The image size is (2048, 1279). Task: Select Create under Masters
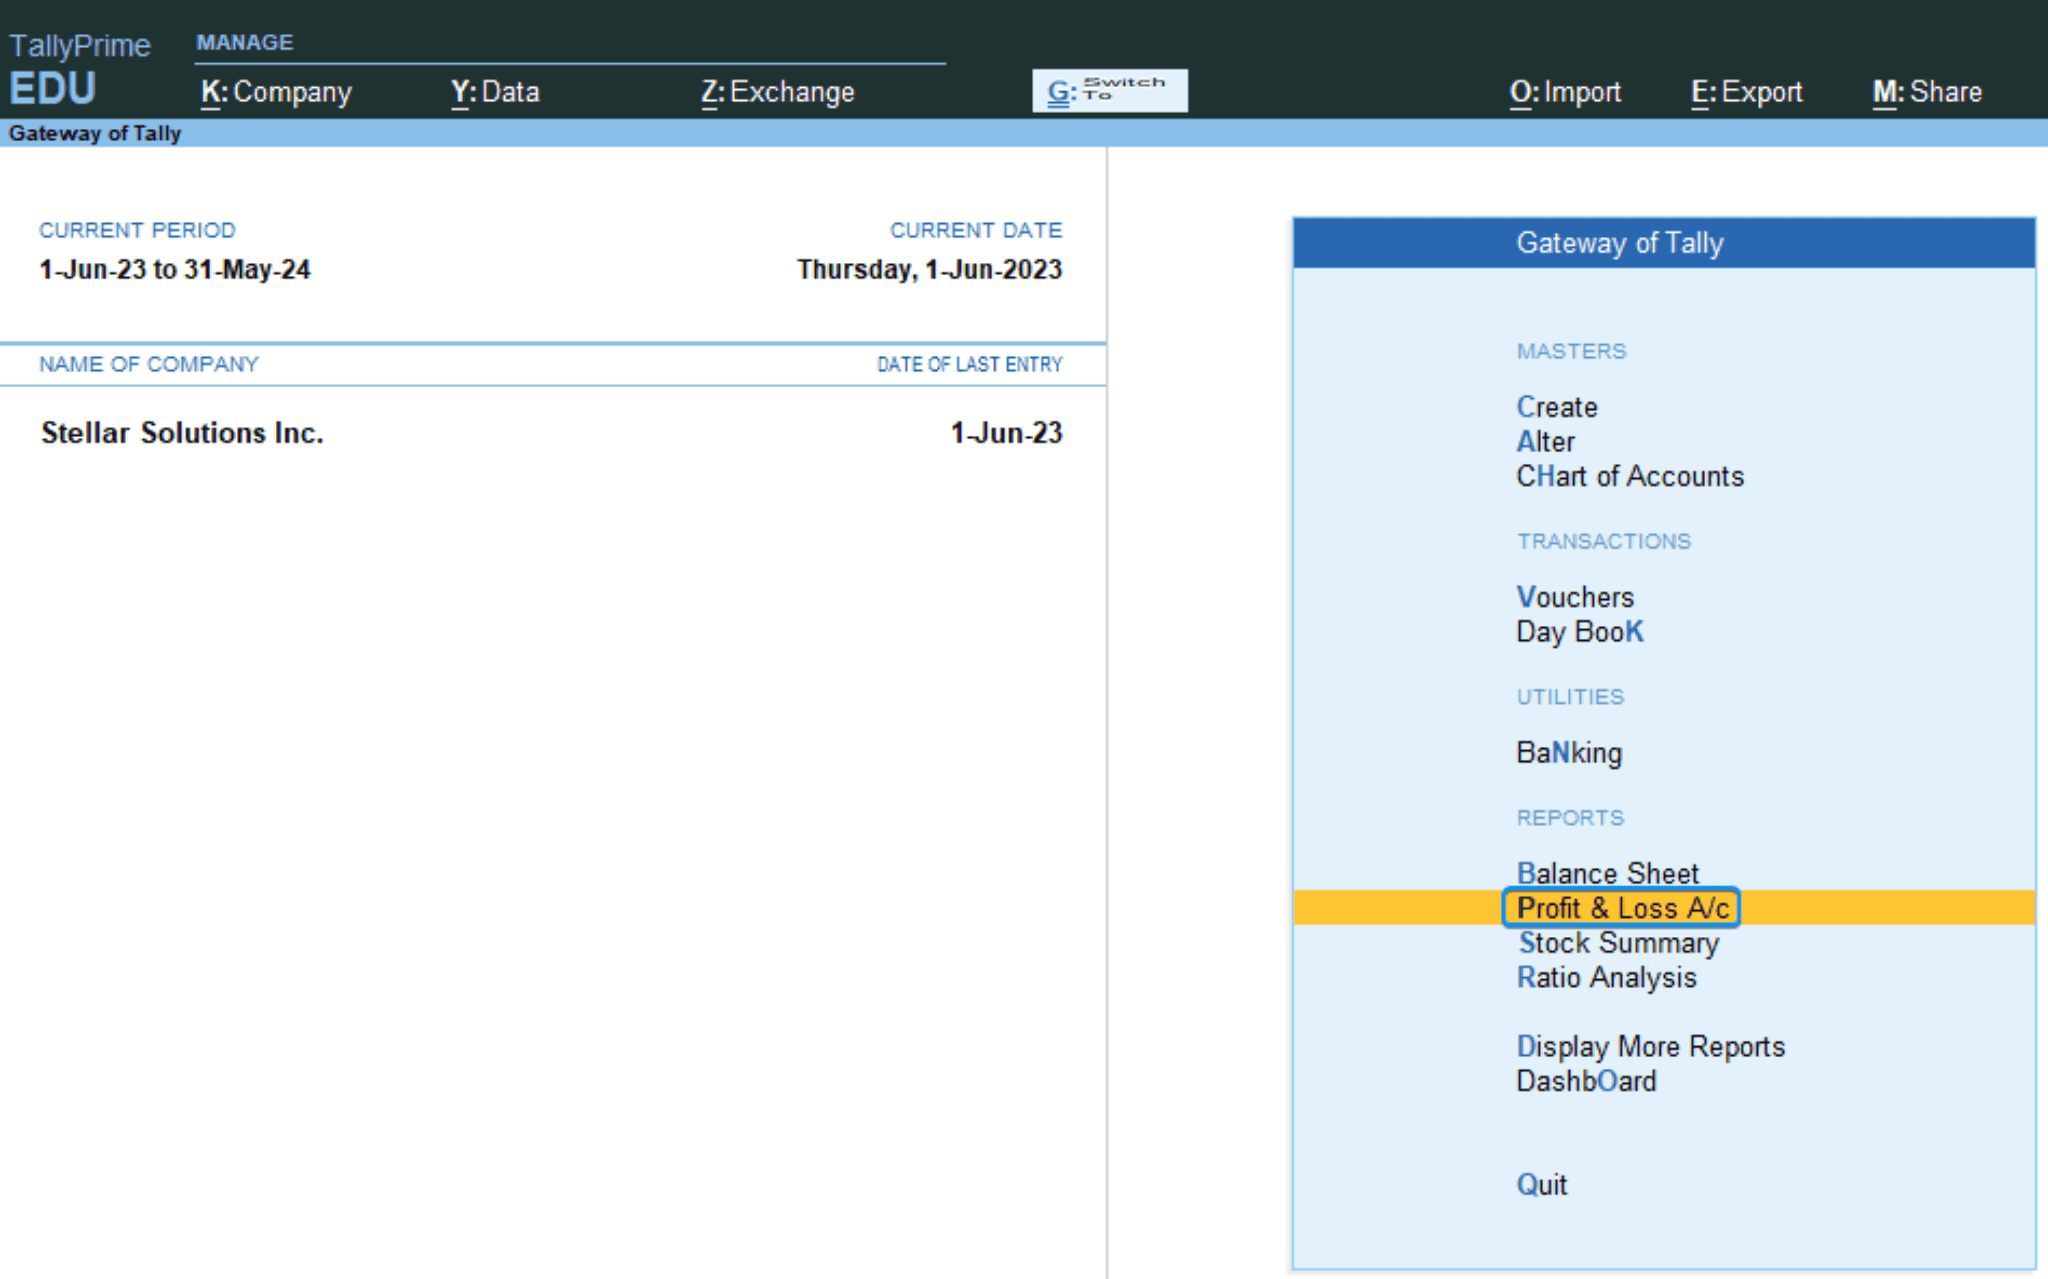tap(1557, 407)
